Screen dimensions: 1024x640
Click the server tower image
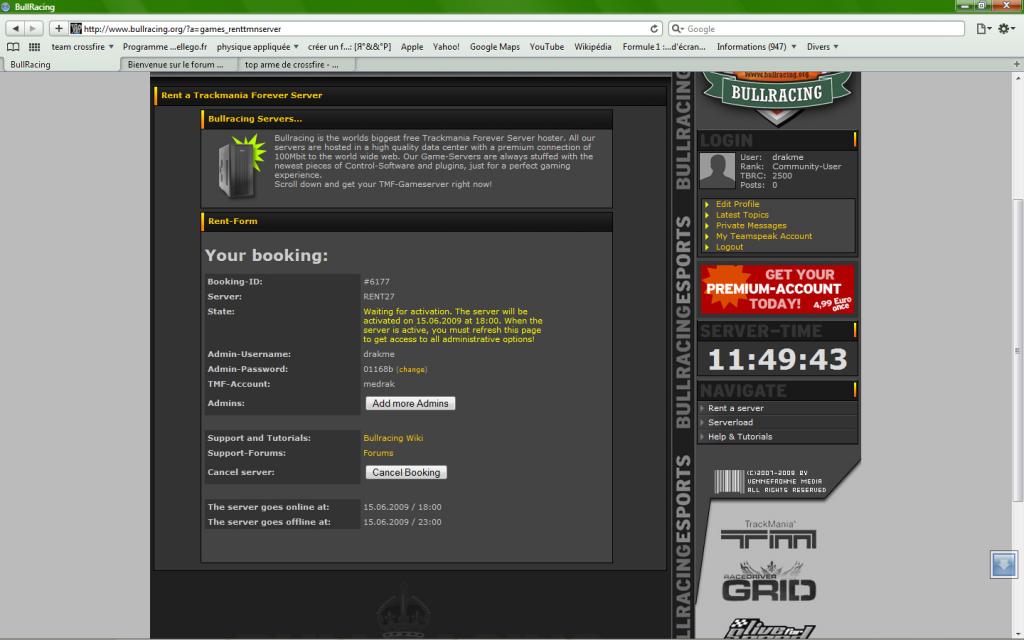[240, 167]
